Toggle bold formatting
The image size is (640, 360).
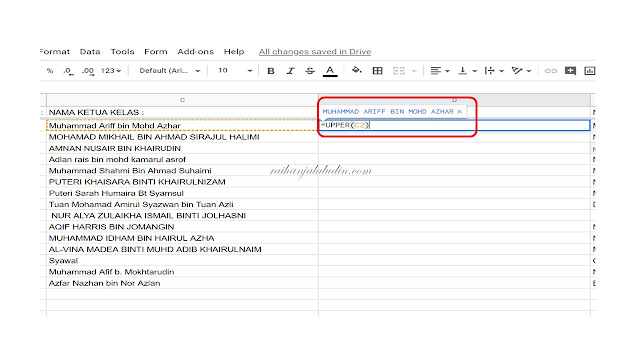click(271, 71)
